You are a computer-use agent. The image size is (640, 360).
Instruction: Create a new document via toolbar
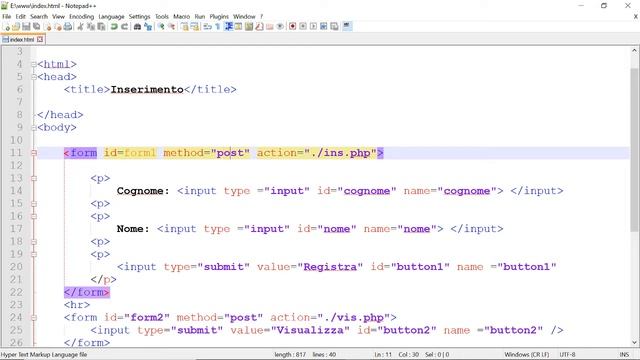click(6, 27)
